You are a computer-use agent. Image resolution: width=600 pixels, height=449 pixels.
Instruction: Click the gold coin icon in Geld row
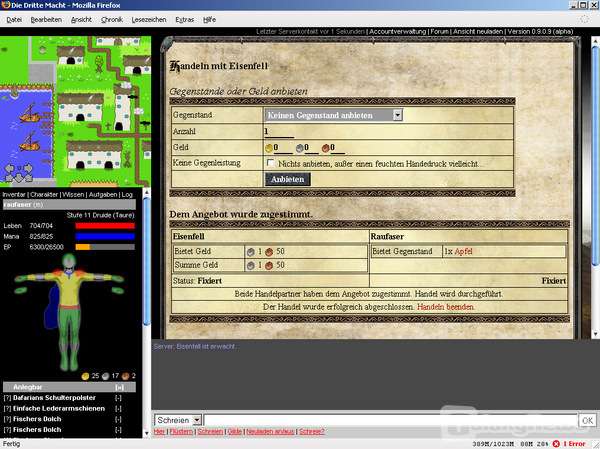tap(269, 148)
